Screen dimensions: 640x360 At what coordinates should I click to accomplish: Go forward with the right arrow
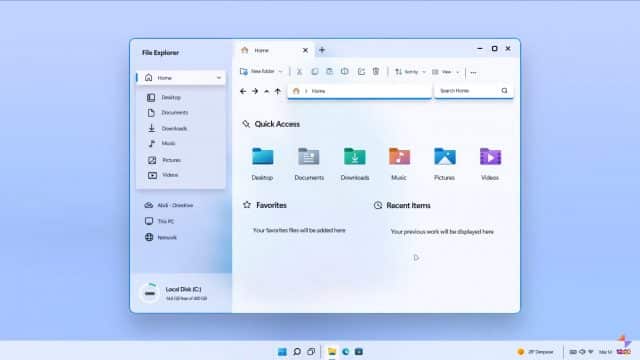click(x=255, y=91)
